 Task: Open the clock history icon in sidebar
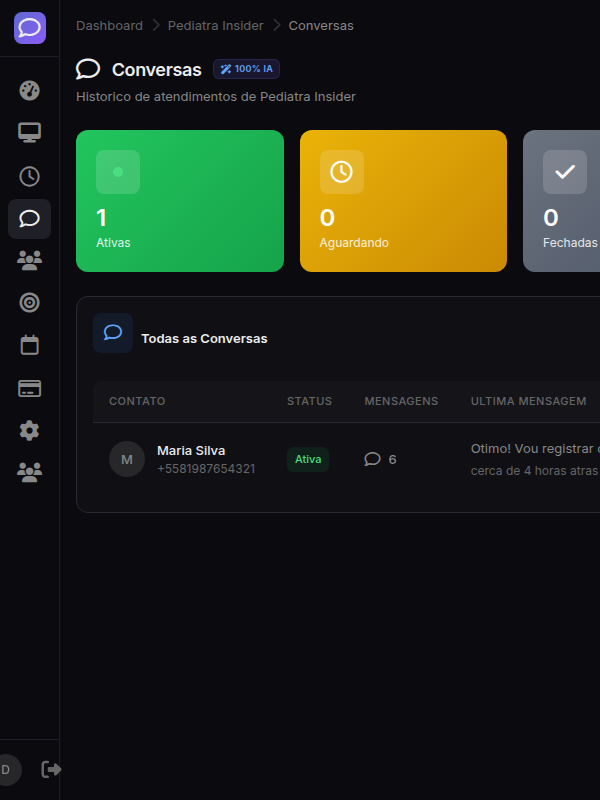pyautogui.click(x=30, y=176)
